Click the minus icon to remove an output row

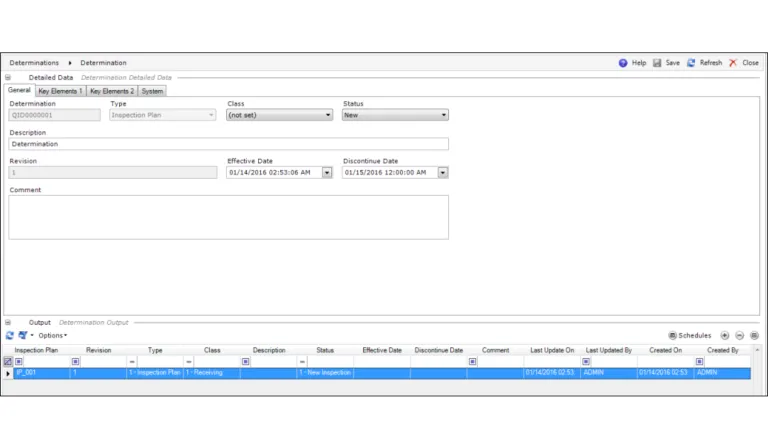[740, 336]
